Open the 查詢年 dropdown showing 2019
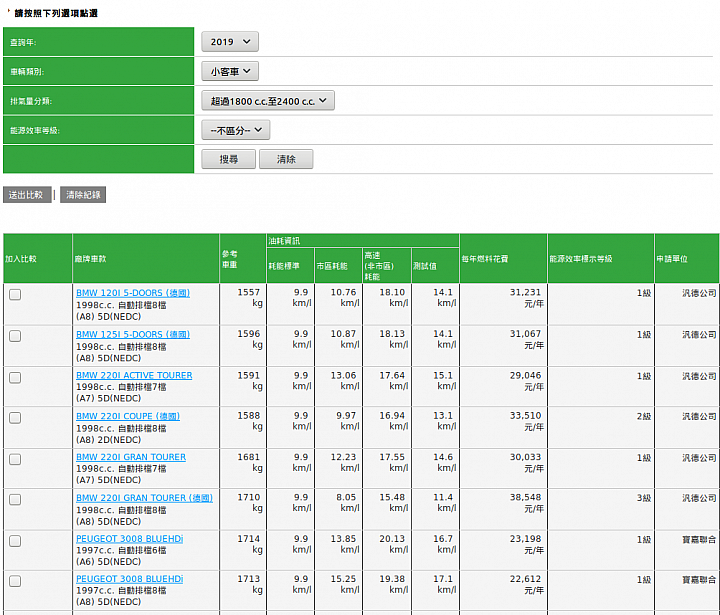 tap(230, 42)
